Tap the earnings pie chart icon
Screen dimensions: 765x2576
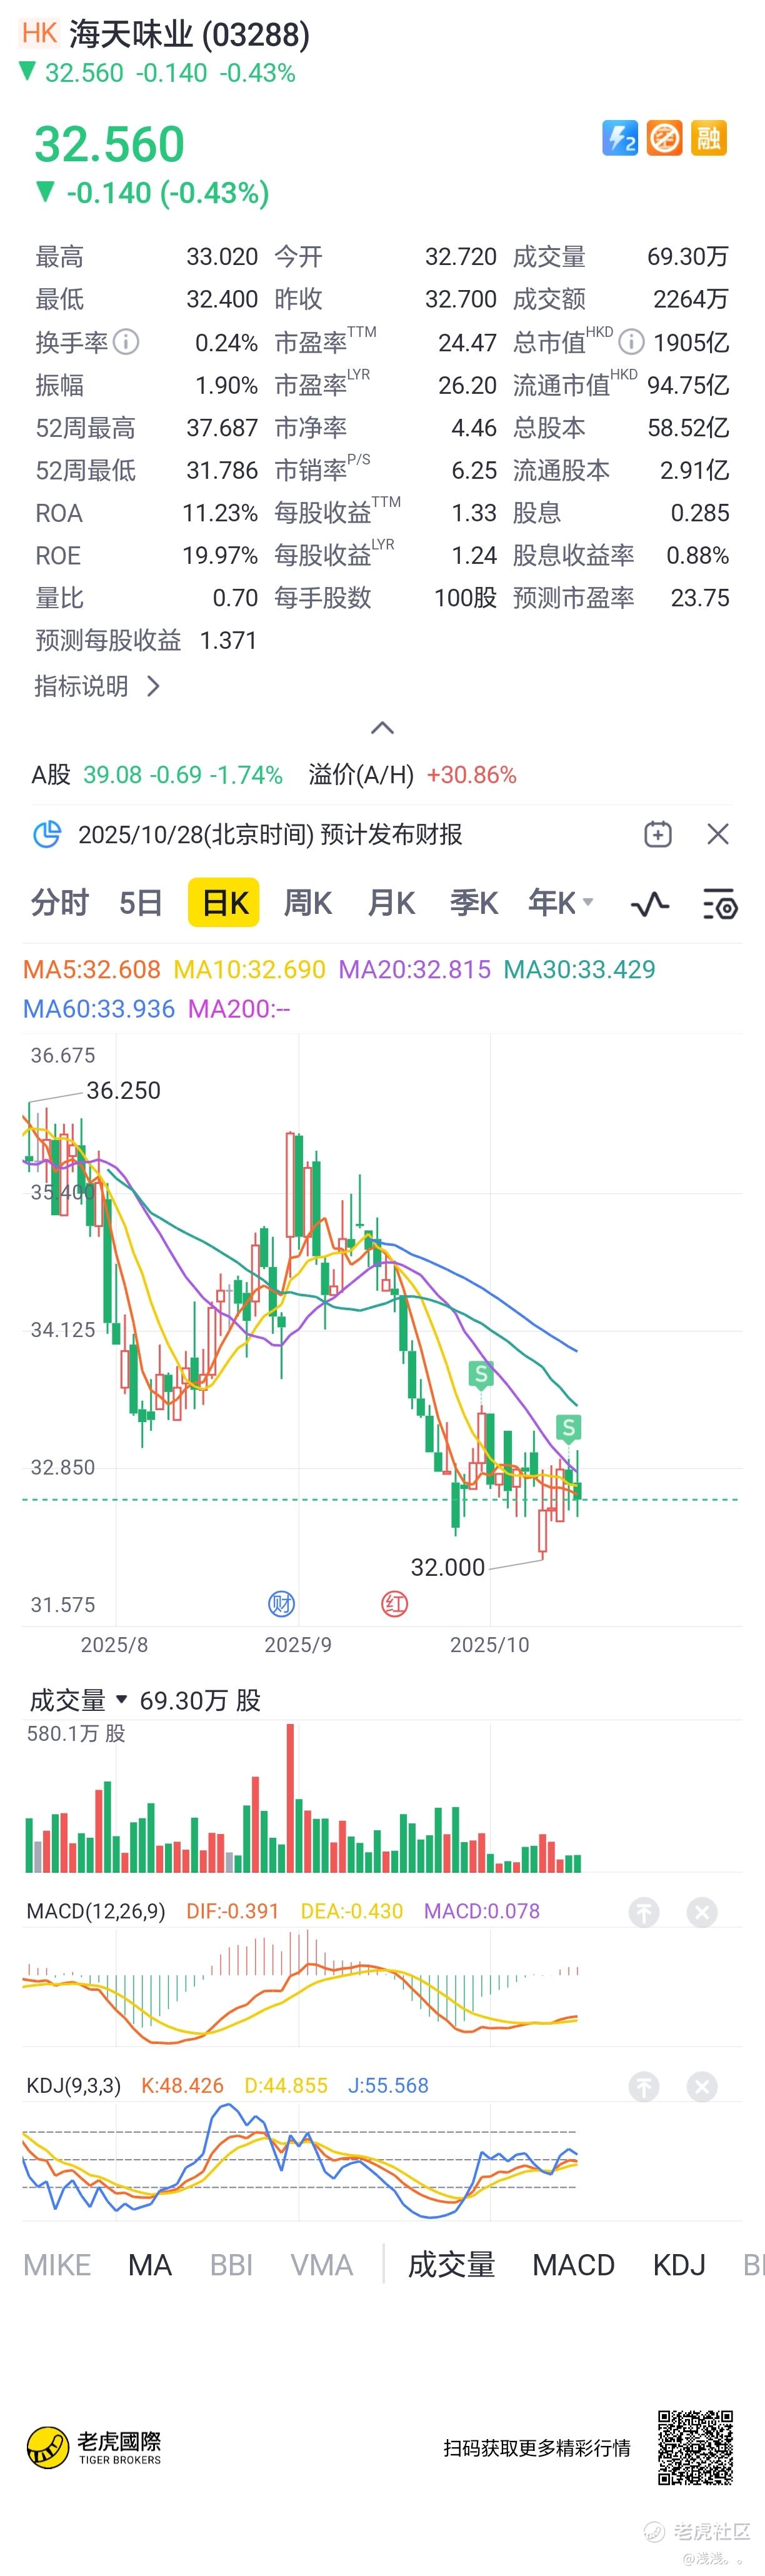tap(47, 834)
